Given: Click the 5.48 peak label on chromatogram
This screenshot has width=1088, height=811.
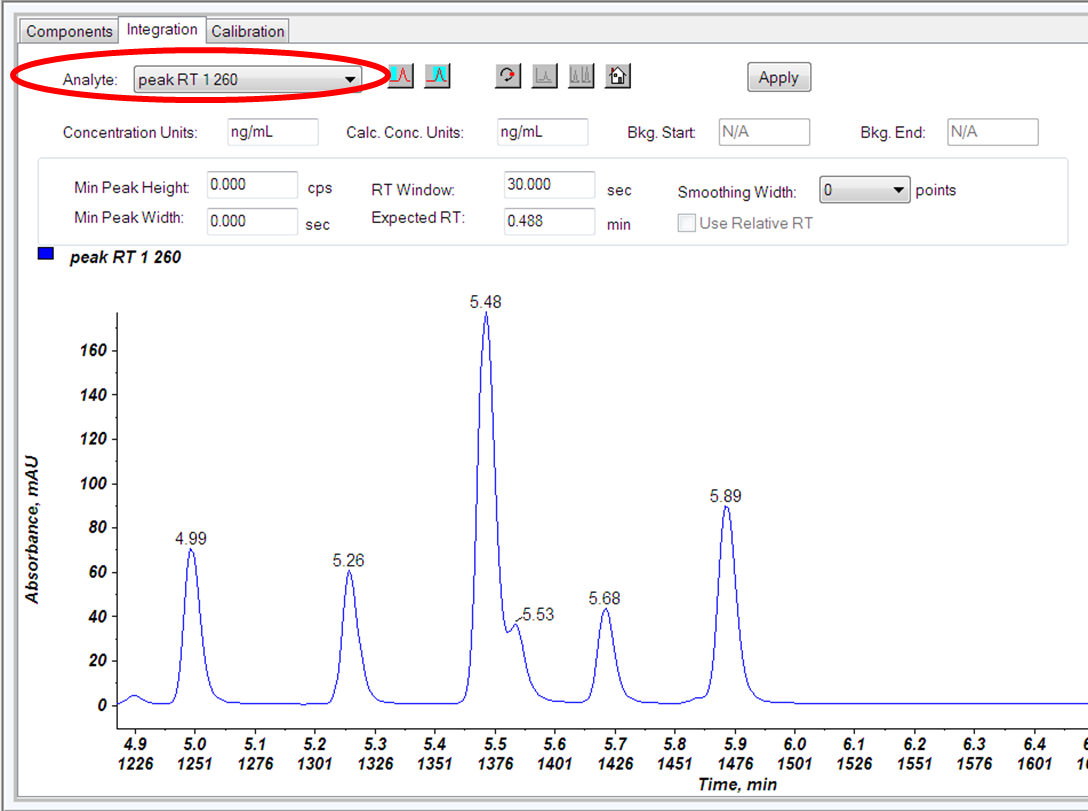Looking at the screenshot, I should [485, 301].
